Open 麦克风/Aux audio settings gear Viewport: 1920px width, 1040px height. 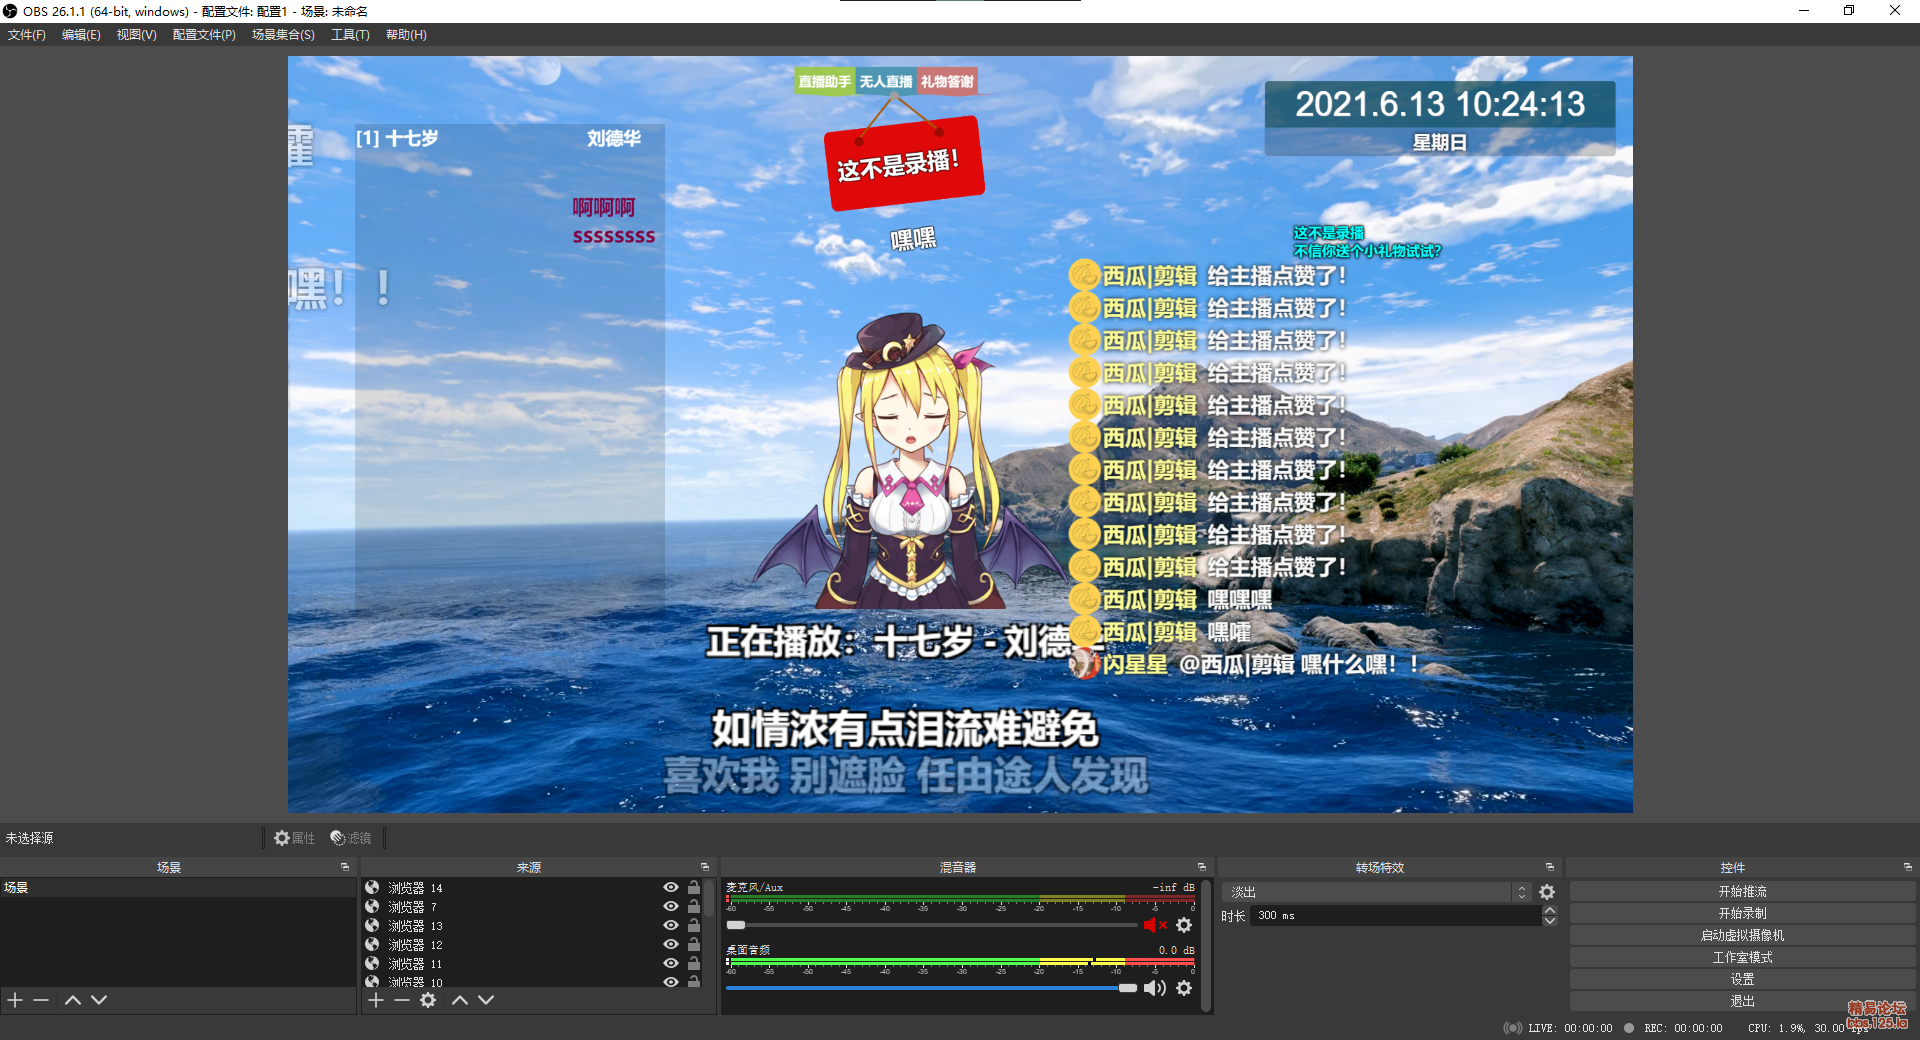coord(1184,925)
